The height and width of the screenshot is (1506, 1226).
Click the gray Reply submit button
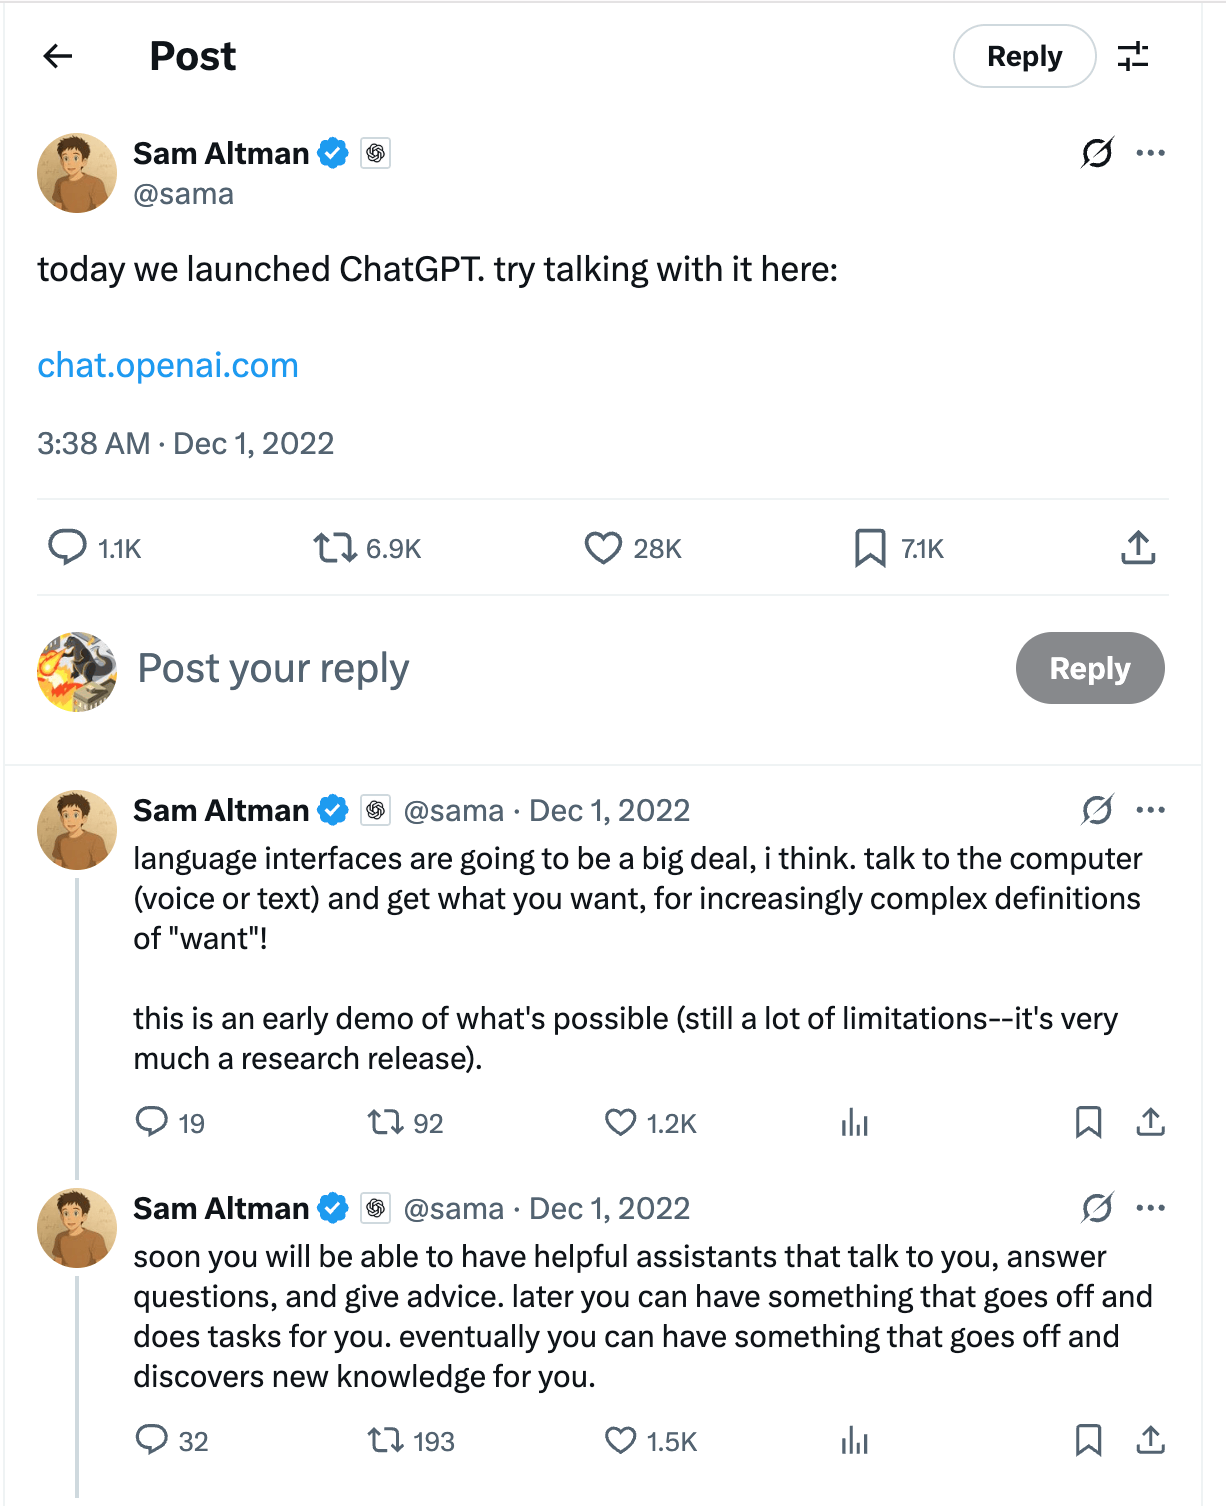pos(1090,668)
